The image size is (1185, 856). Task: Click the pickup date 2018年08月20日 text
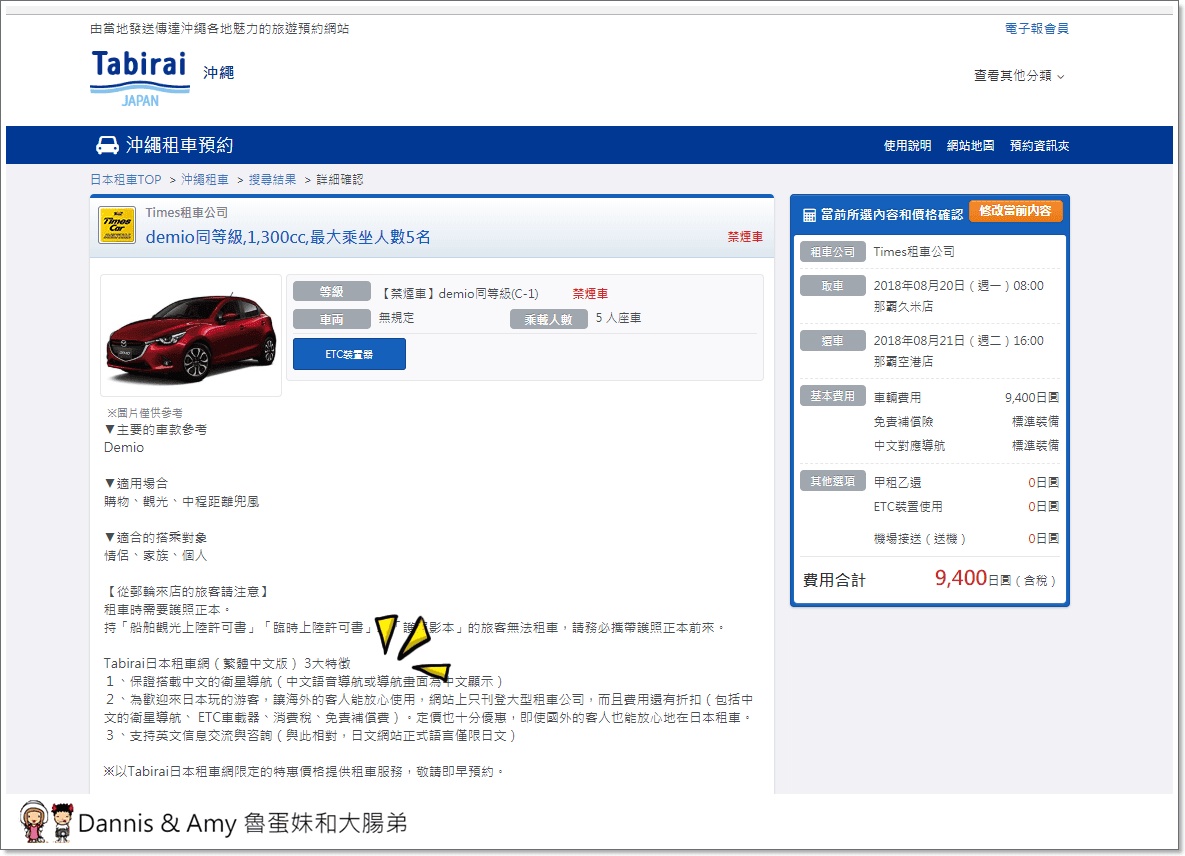click(x=958, y=286)
